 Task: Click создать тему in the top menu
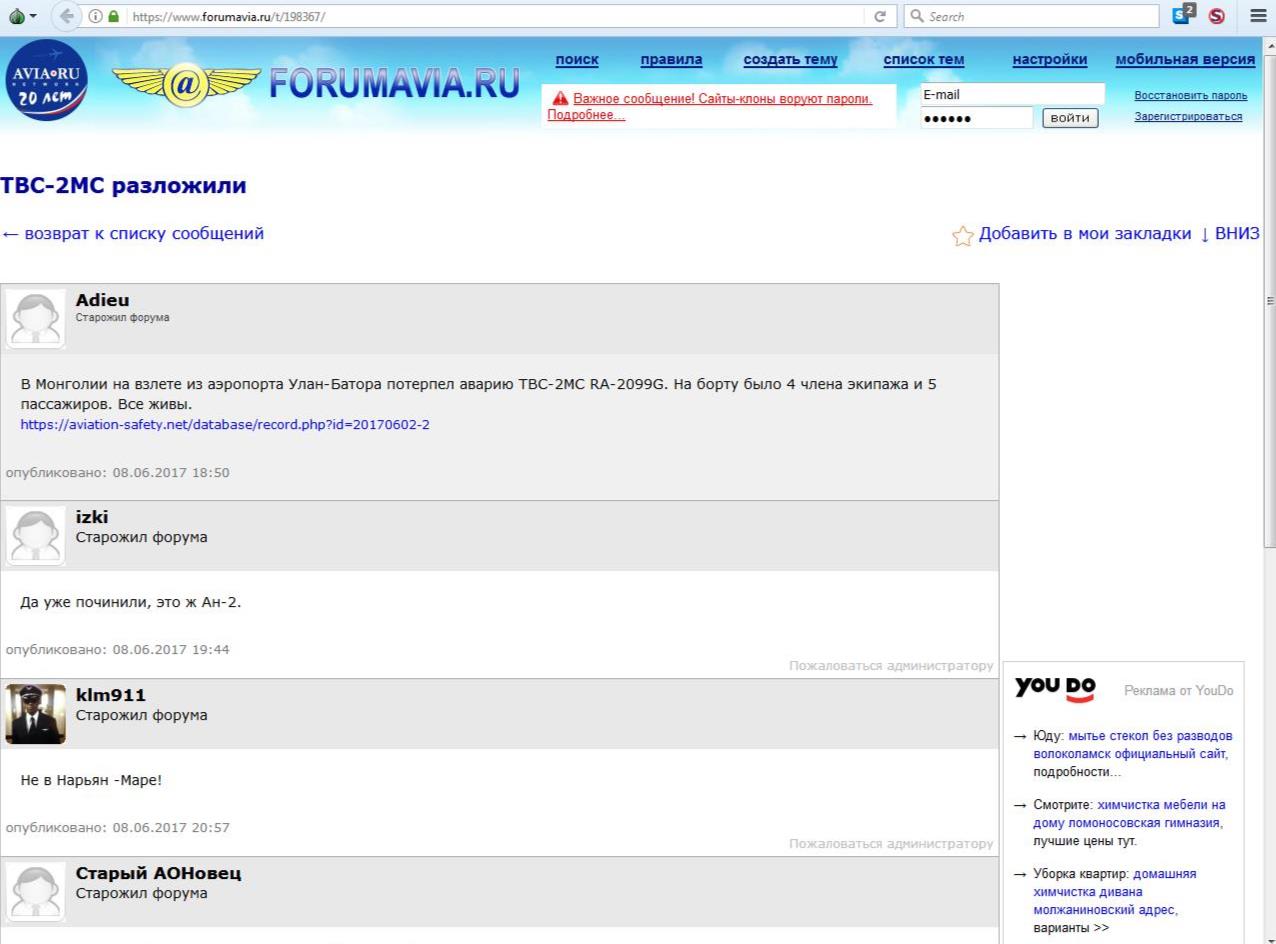point(791,60)
